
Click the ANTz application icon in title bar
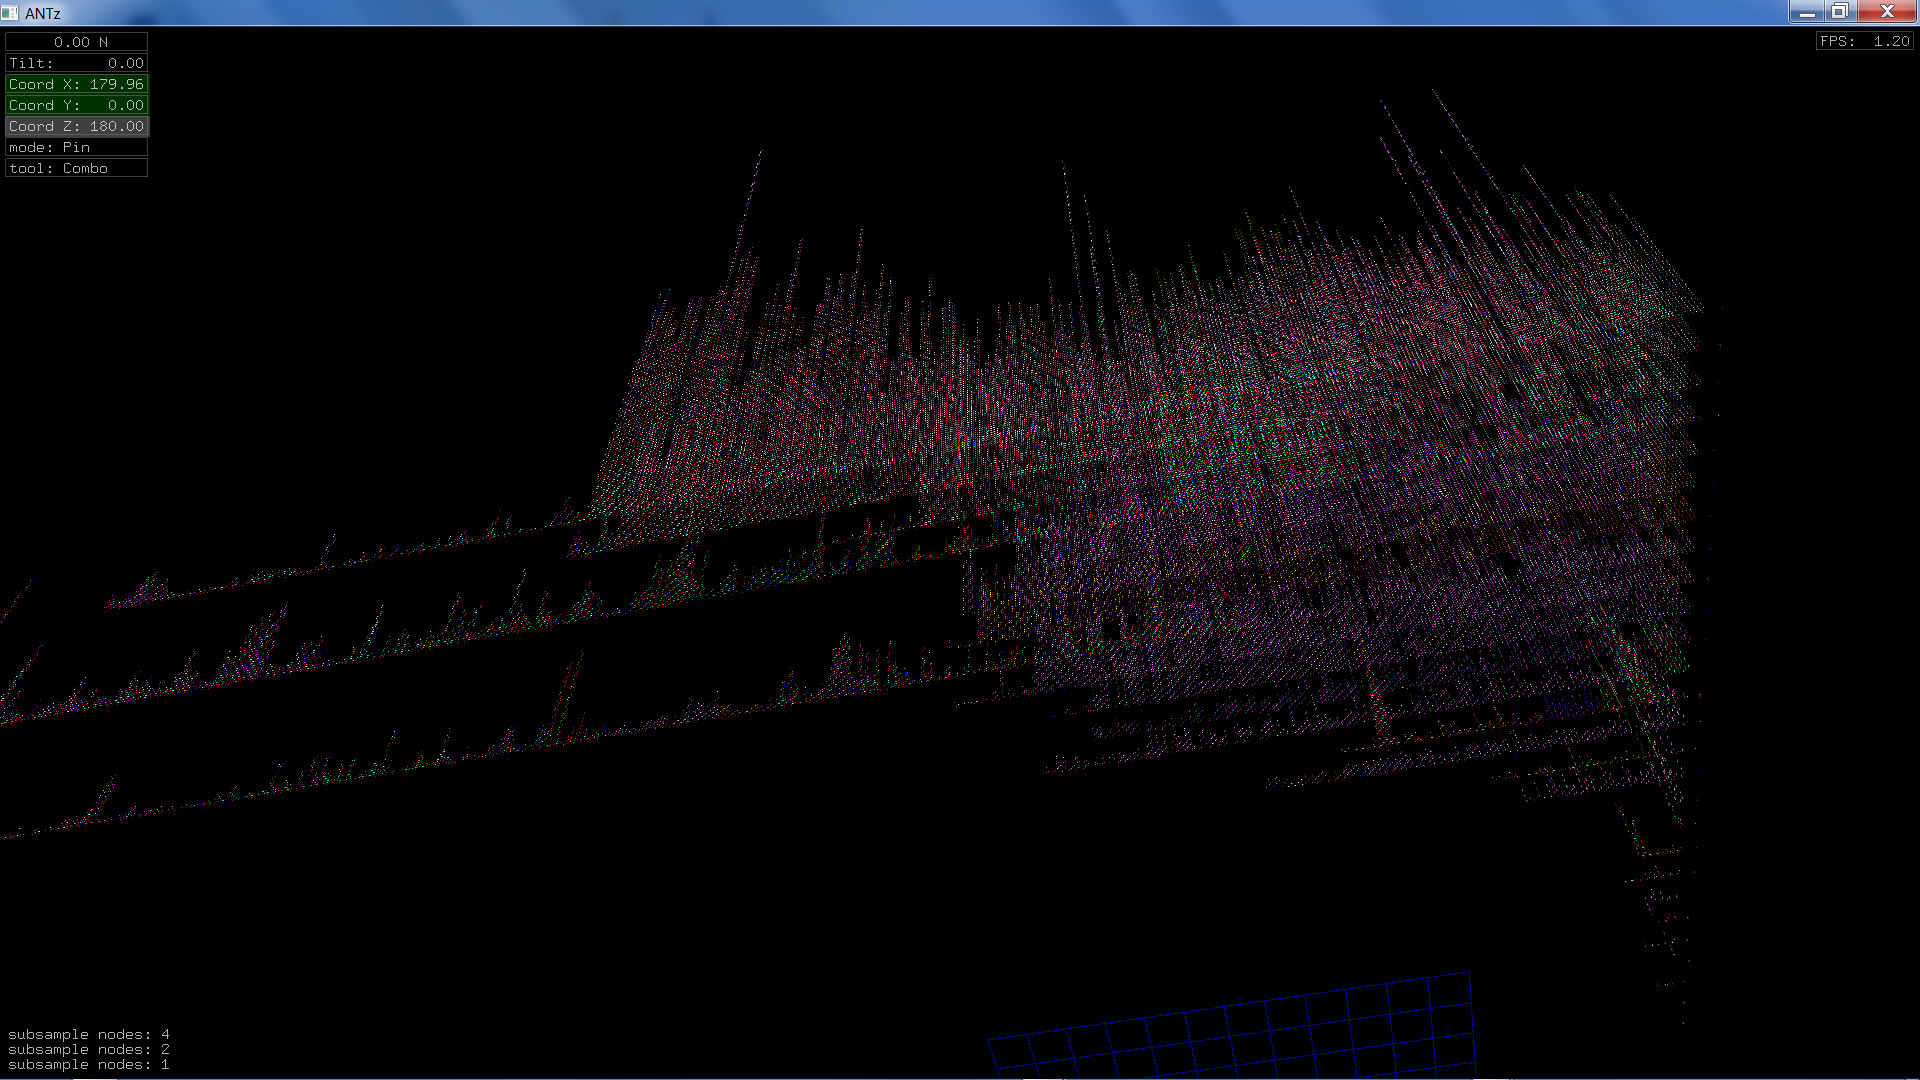[10, 13]
